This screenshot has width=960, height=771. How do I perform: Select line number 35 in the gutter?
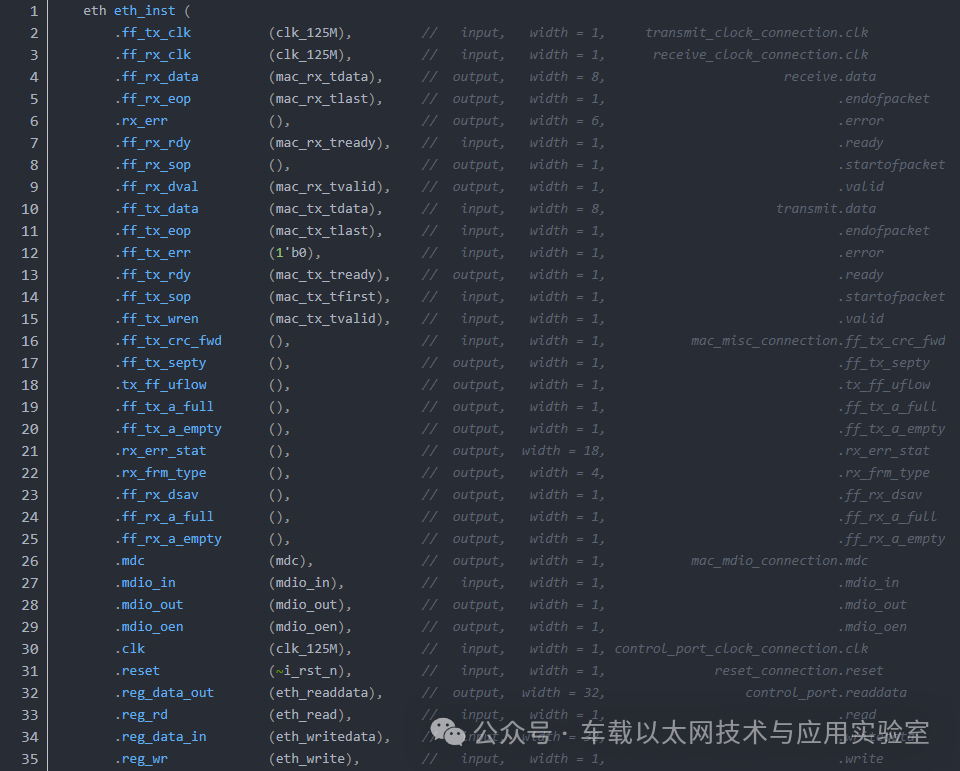point(30,759)
